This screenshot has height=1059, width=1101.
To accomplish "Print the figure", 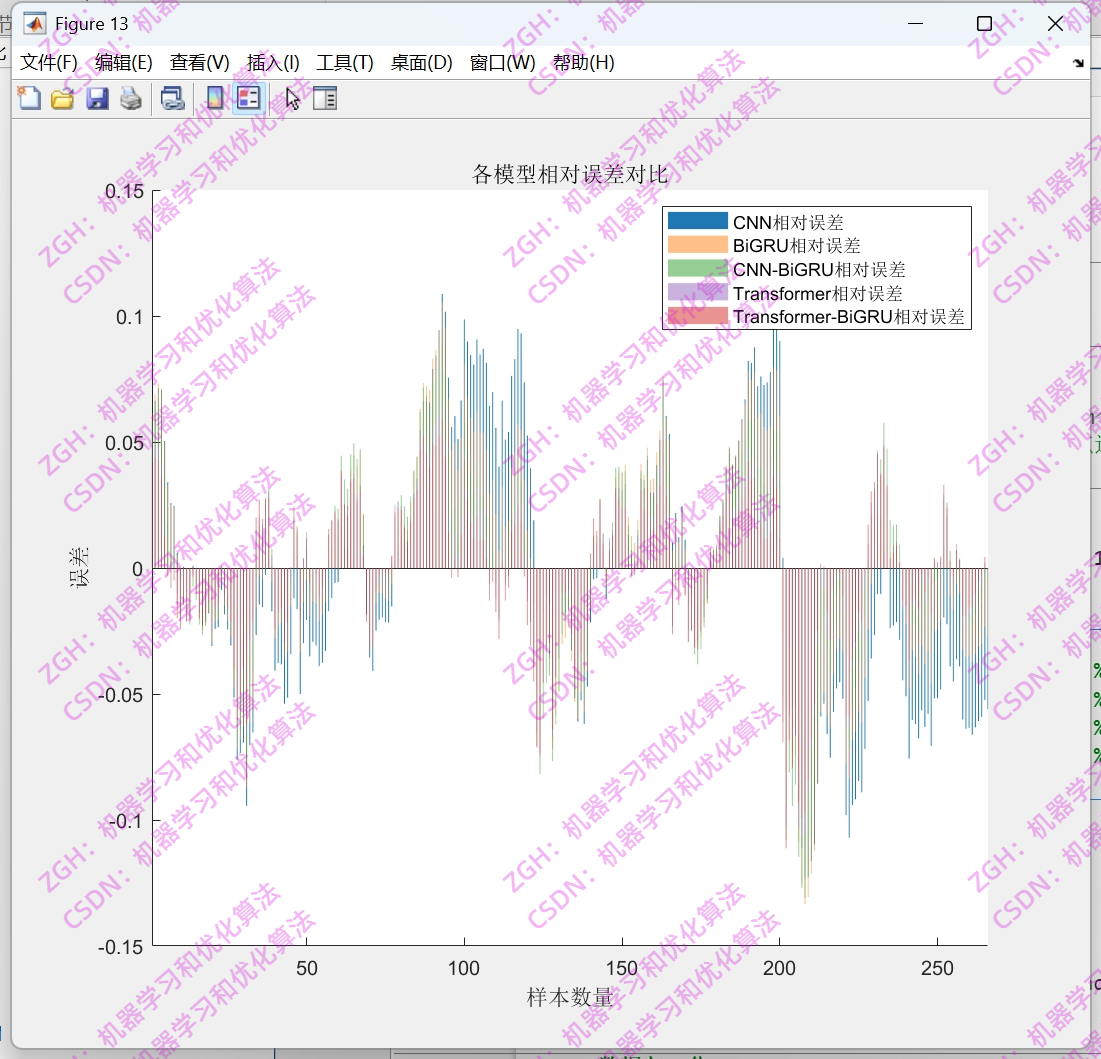I will pos(130,98).
